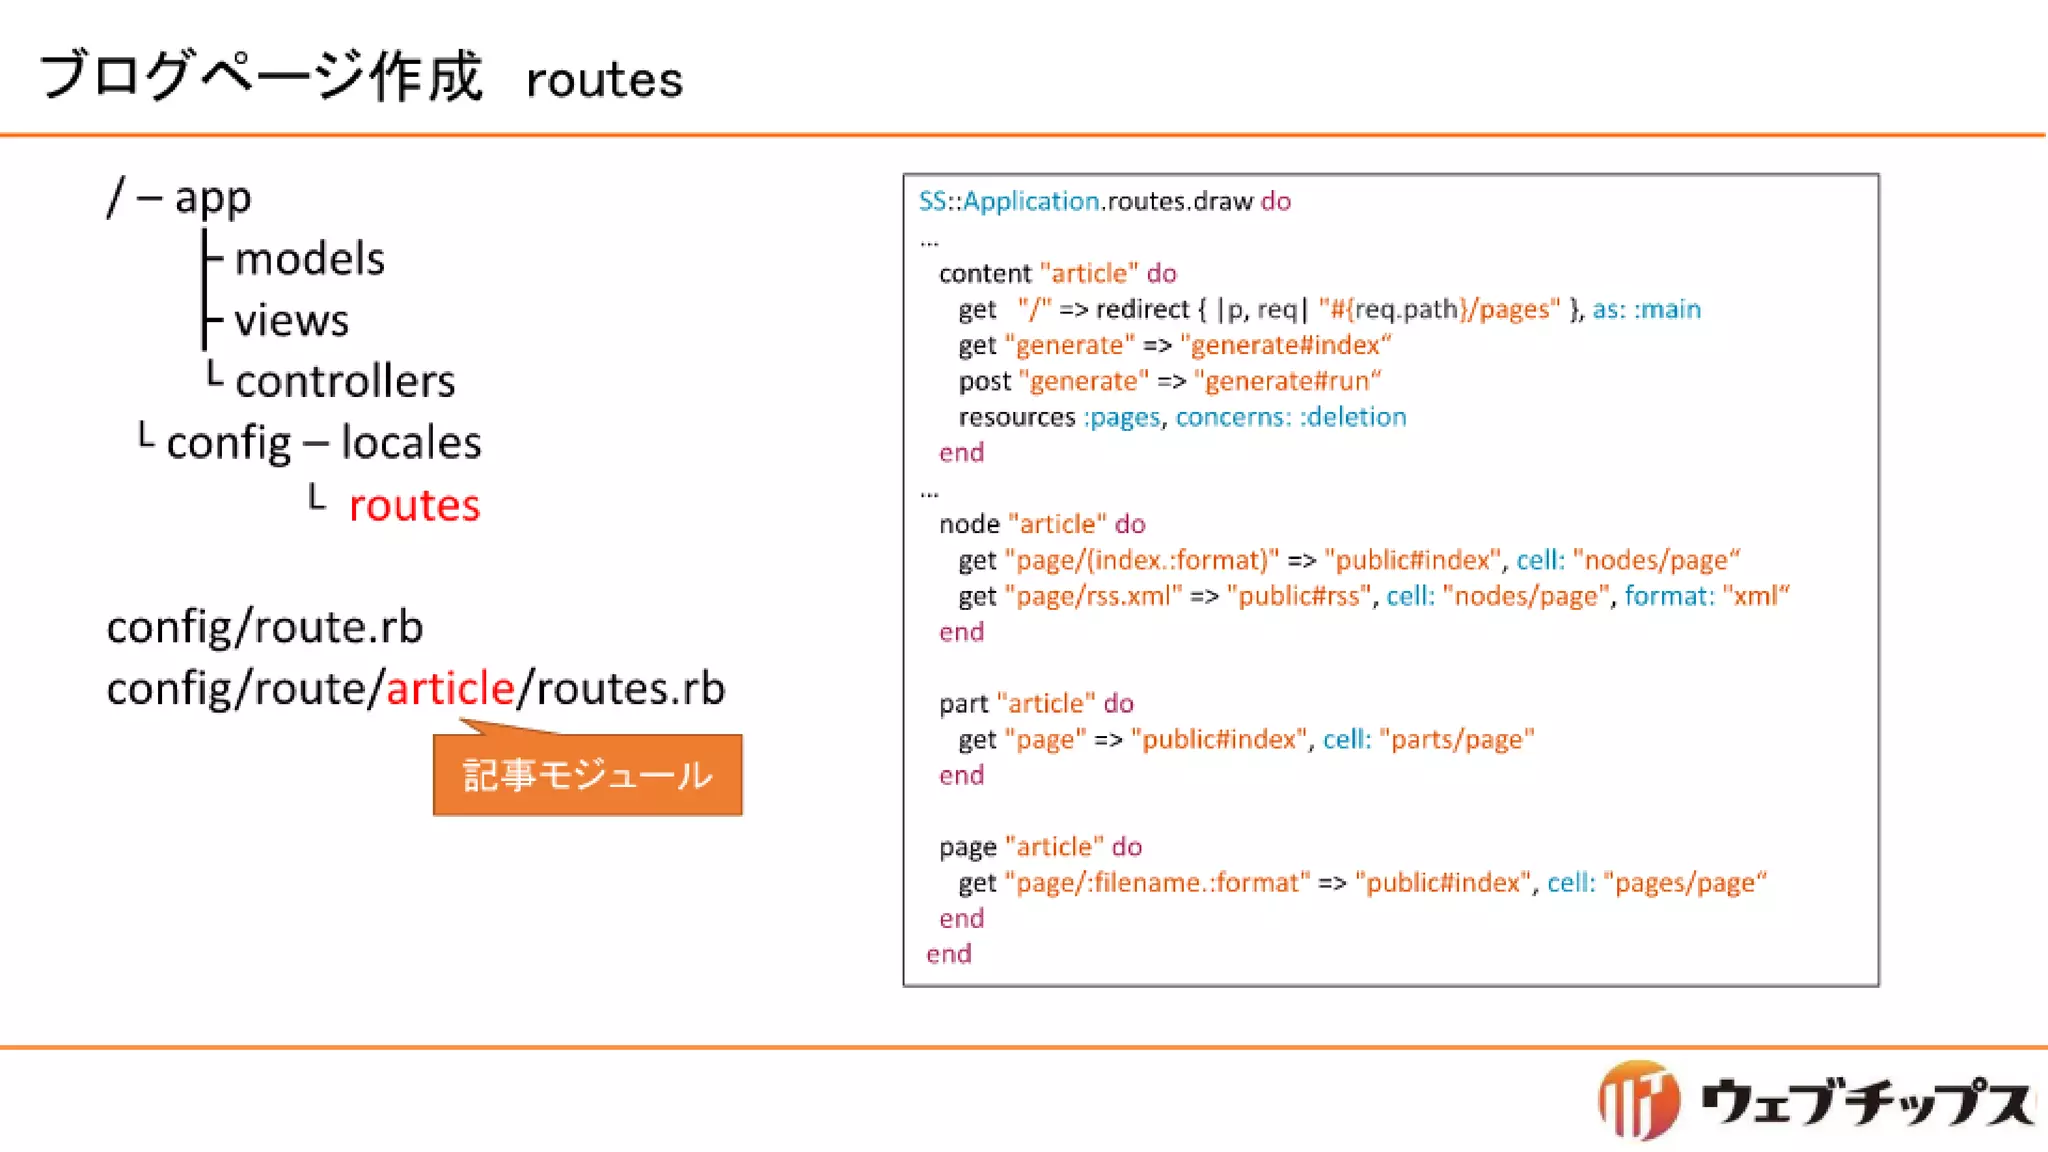Image resolution: width=2048 pixels, height=1152 pixels.
Task: Click the node "article" do line
Action: (x=1041, y=524)
